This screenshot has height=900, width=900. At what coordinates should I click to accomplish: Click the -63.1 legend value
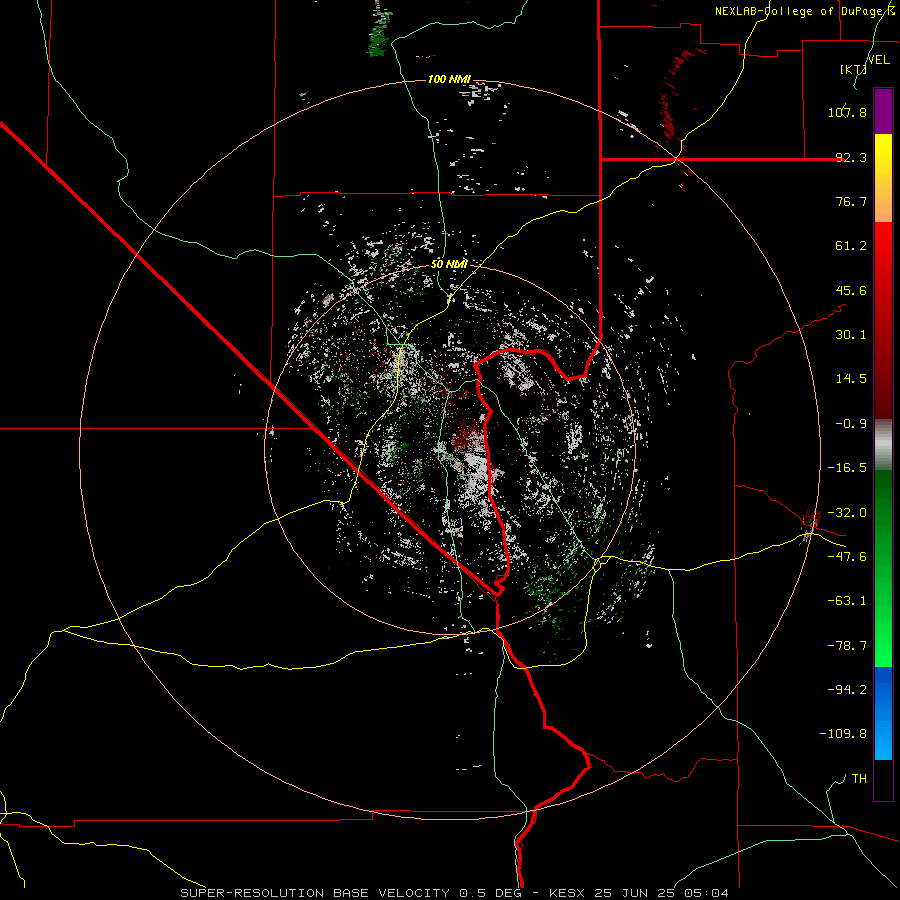847,601
